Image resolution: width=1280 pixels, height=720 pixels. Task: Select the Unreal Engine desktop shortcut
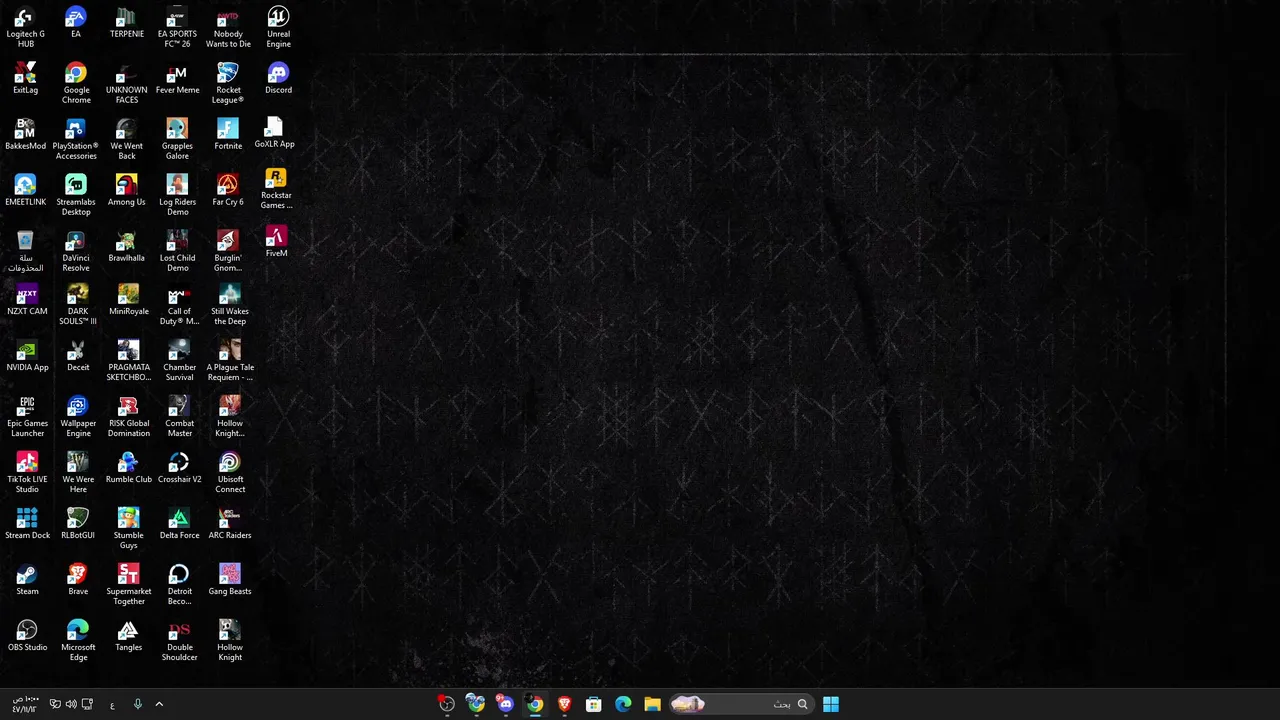coord(278,27)
